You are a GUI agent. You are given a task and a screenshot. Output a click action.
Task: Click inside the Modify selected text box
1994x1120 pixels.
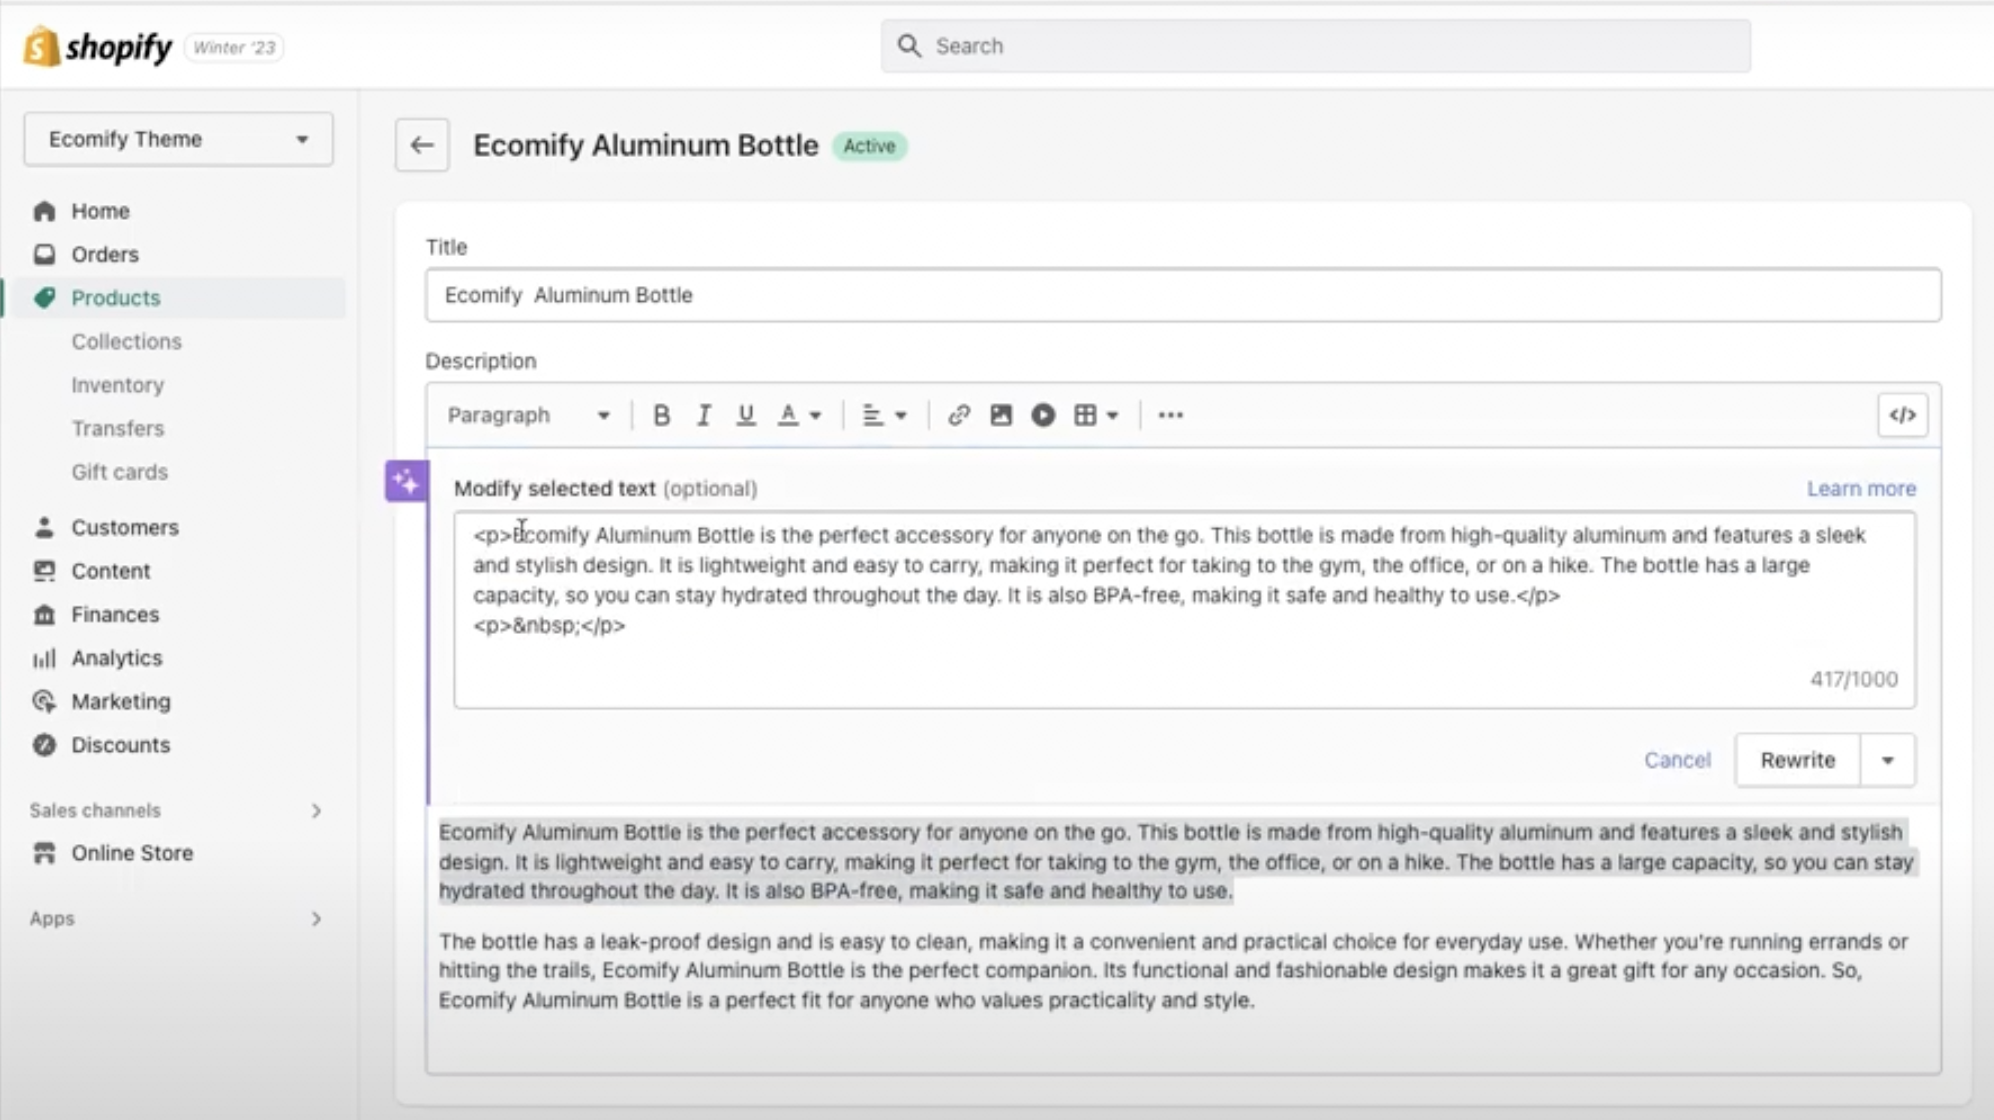pos(1184,610)
